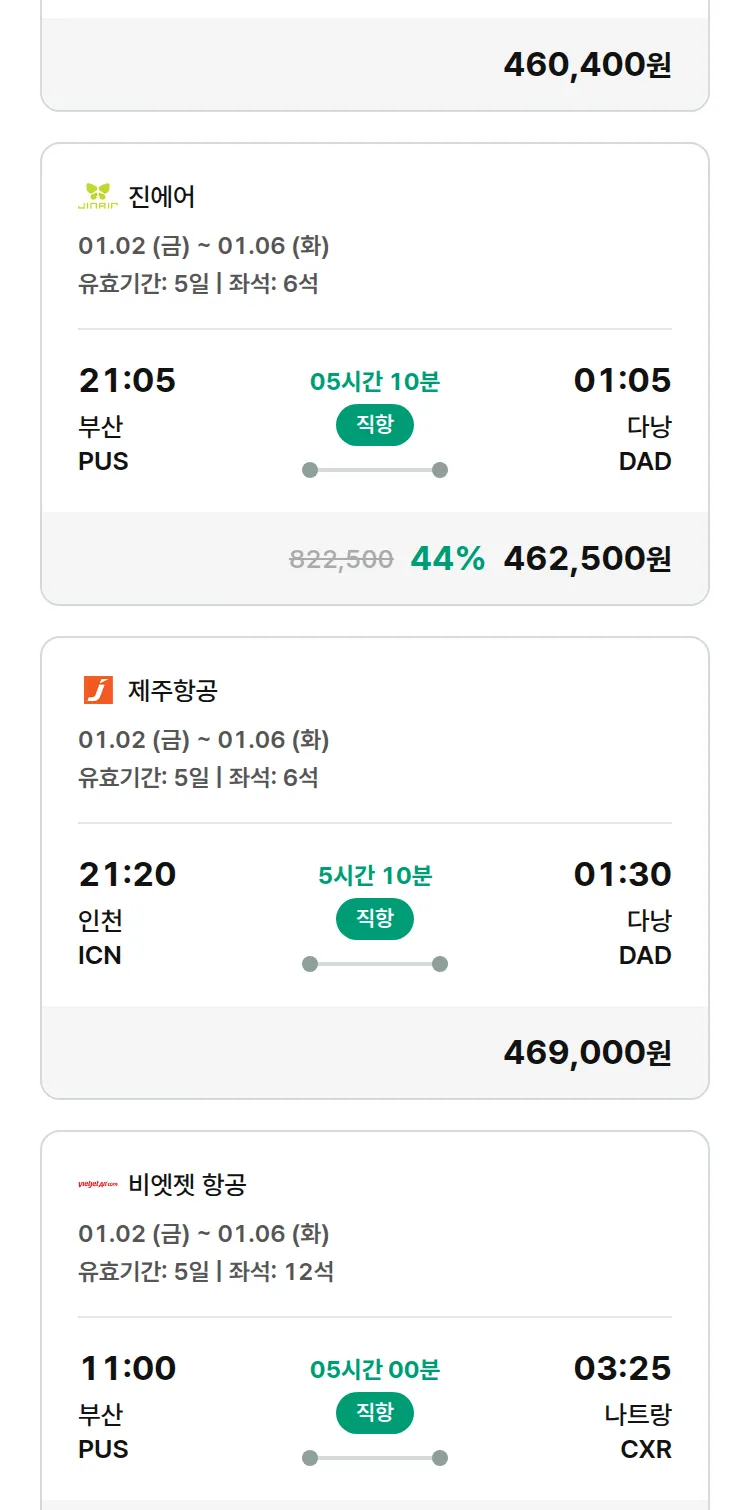Select the 직항 badge on Jin Air flight
The image size is (750, 1510).
(x=375, y=426)
